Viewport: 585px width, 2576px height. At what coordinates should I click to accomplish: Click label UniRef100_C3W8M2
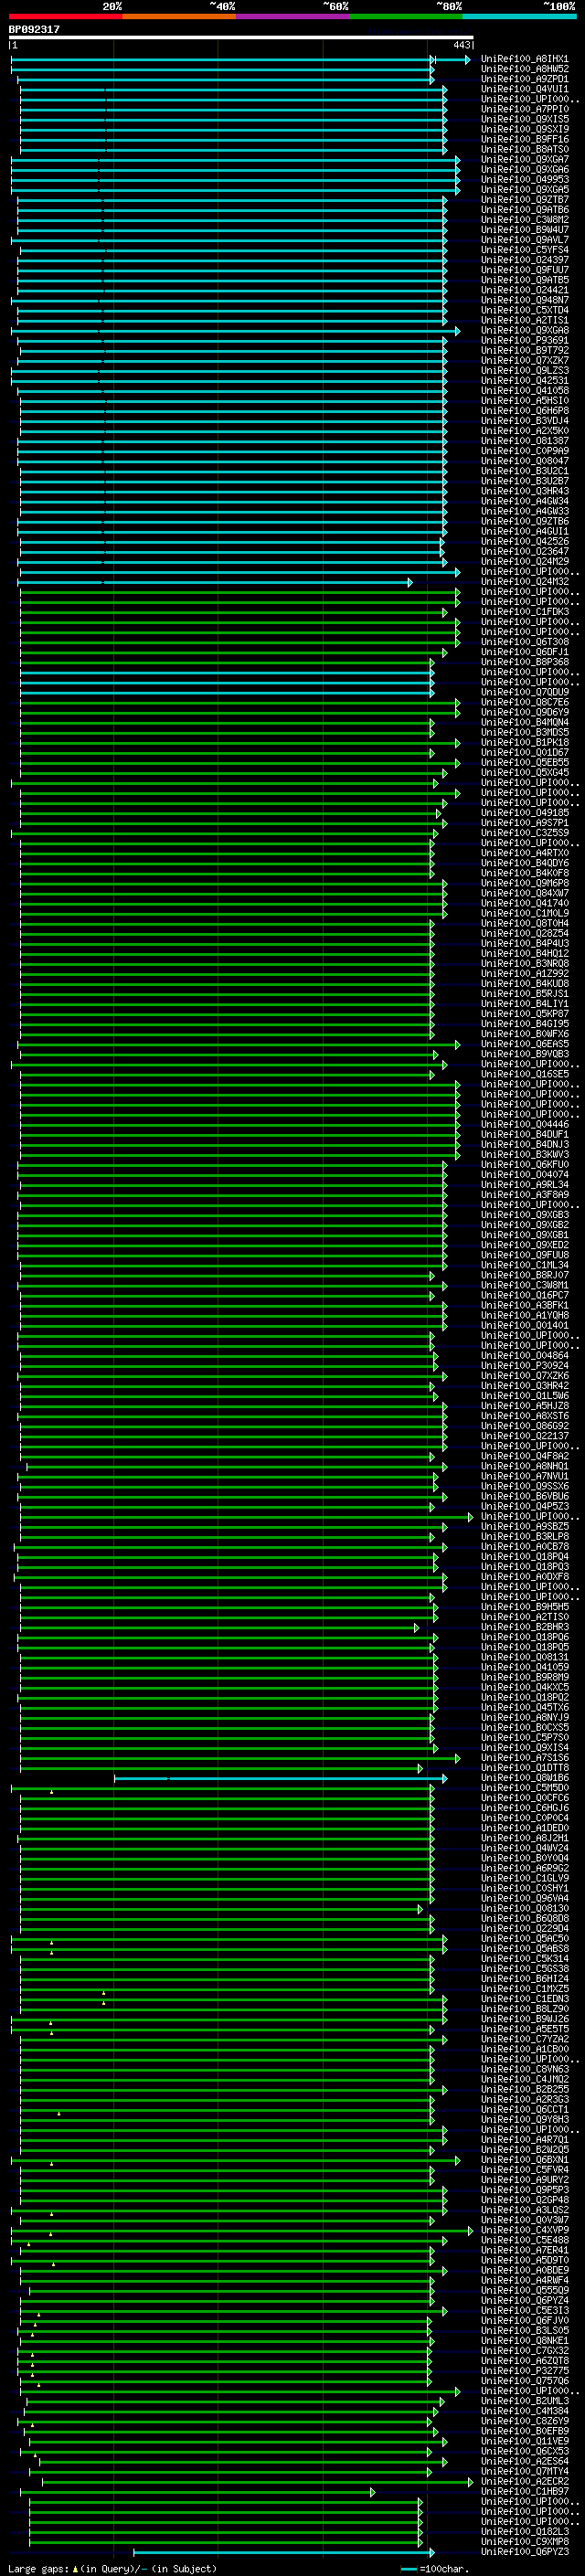click(x=524, y=220)
